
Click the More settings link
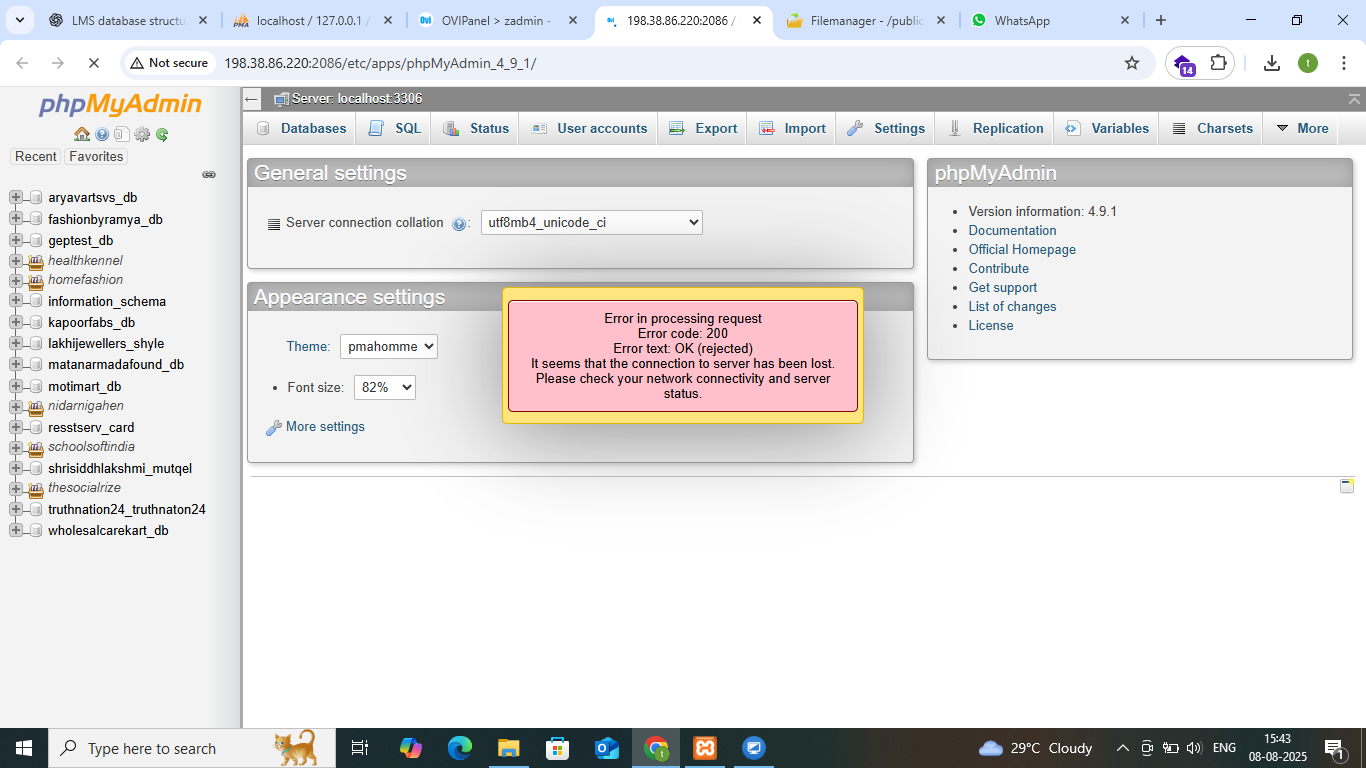[x=325, y=427]
